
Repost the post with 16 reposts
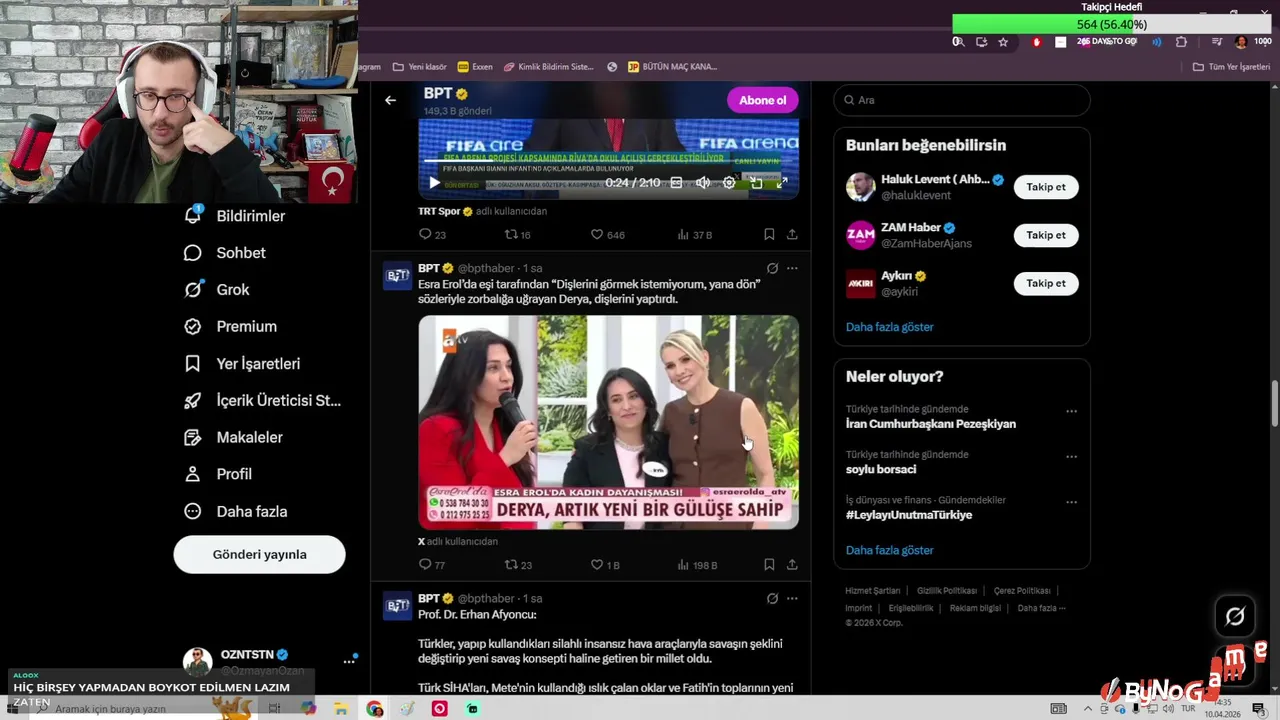[x=517, y=235]
